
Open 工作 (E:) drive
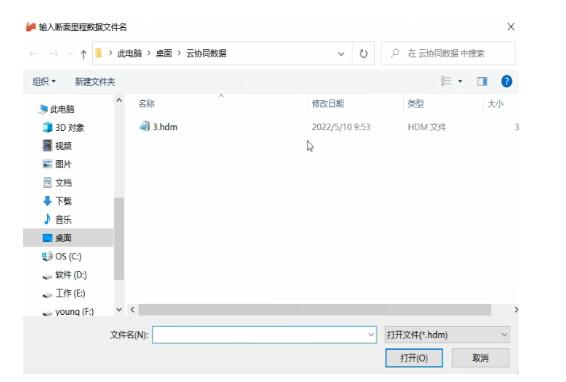(64, 293)
